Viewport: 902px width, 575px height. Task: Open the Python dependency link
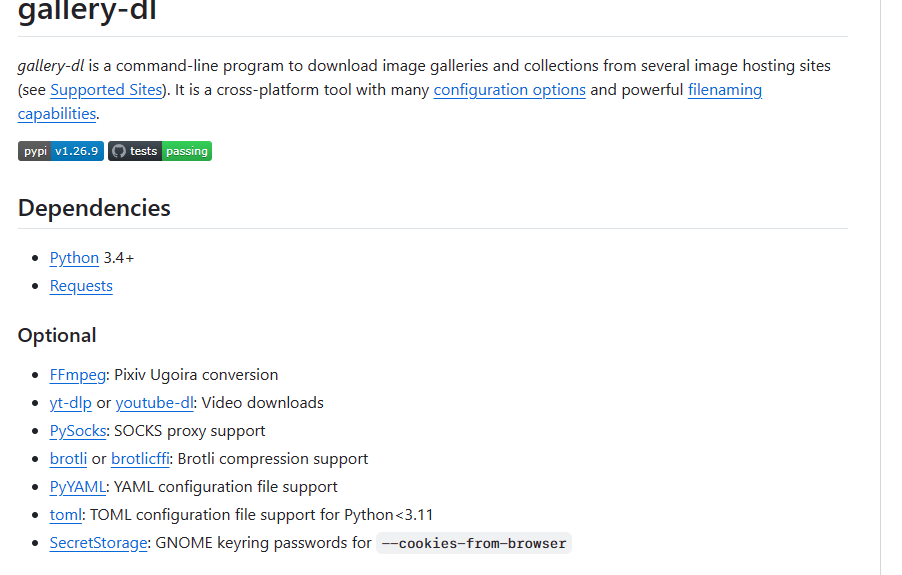click(74, 258)
